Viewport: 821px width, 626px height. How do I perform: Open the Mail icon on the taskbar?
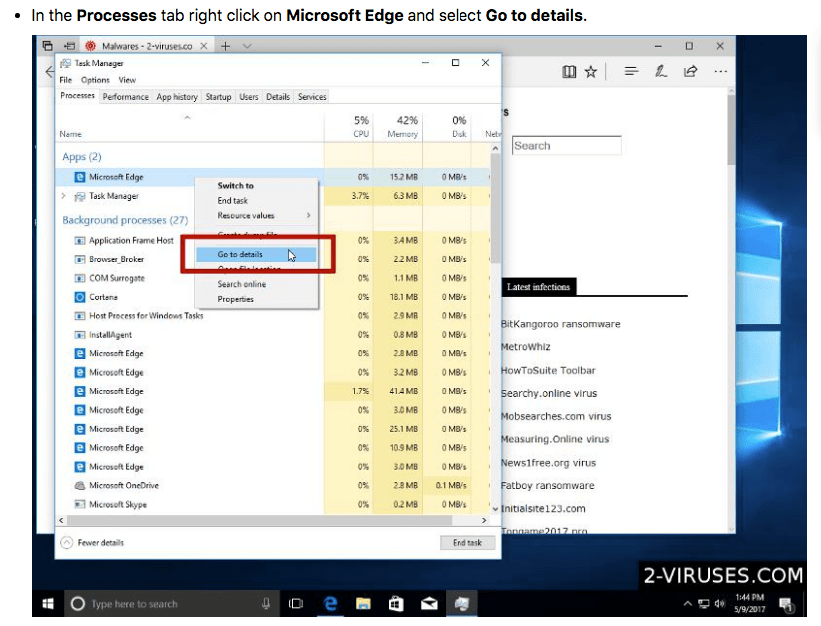(x=429, y=604)
